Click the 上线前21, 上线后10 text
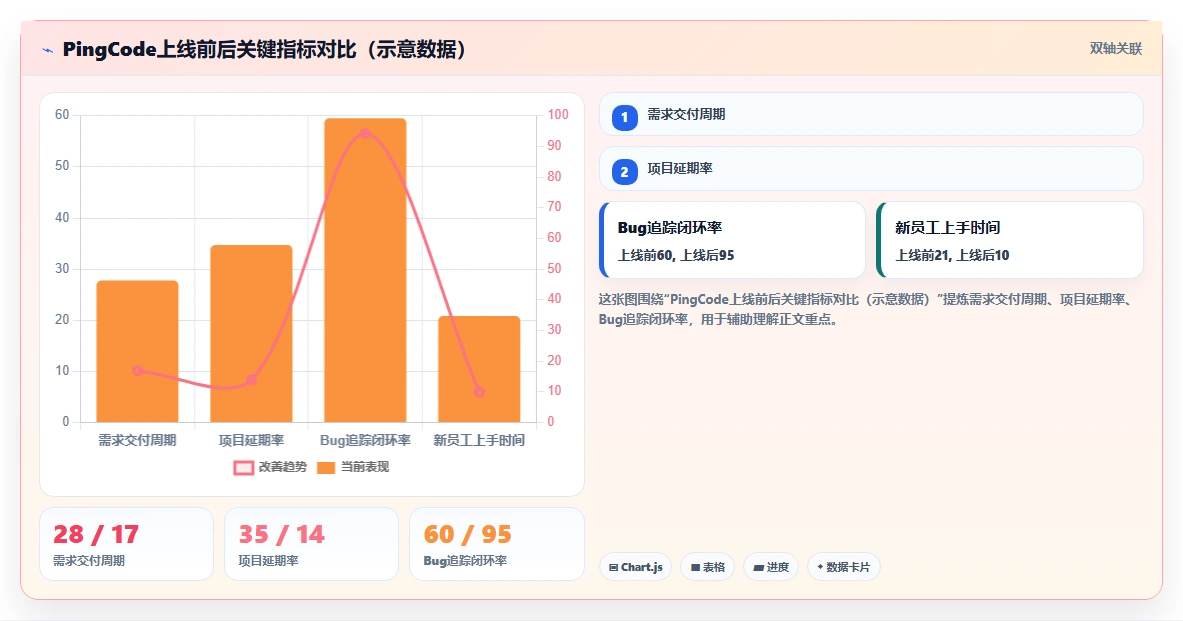Image resolution: width=1183 pixels, height=621 pixels. tap(952, 255)
